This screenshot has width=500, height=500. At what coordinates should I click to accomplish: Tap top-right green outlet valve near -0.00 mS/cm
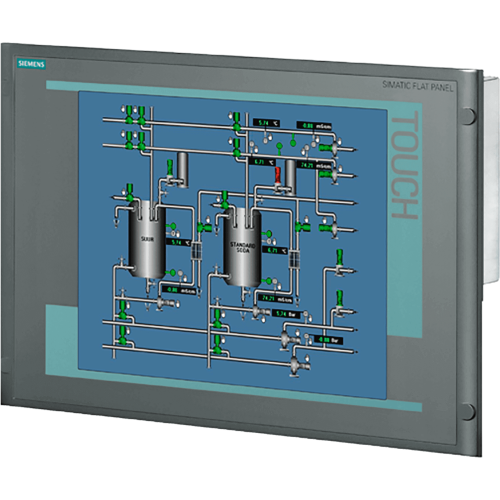coord(328,147)
